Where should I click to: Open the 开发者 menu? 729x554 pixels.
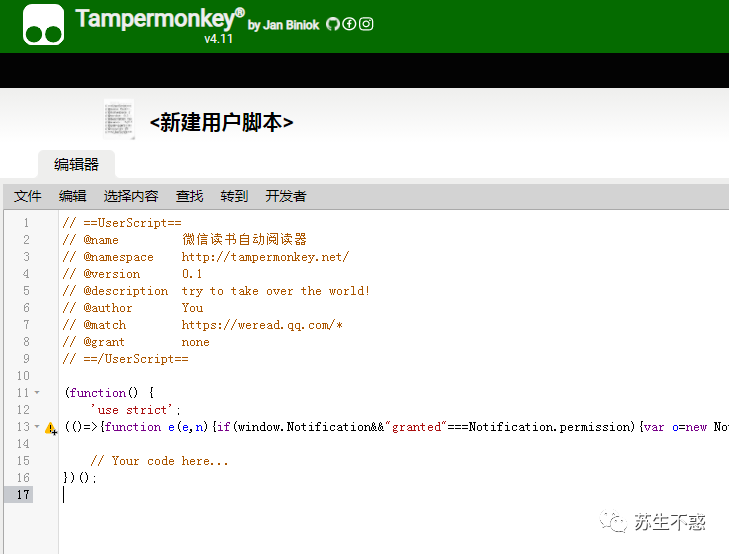[286, 196]
